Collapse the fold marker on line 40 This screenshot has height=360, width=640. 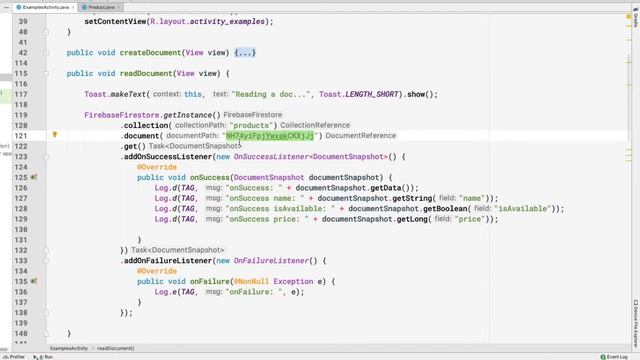point(46,32)
